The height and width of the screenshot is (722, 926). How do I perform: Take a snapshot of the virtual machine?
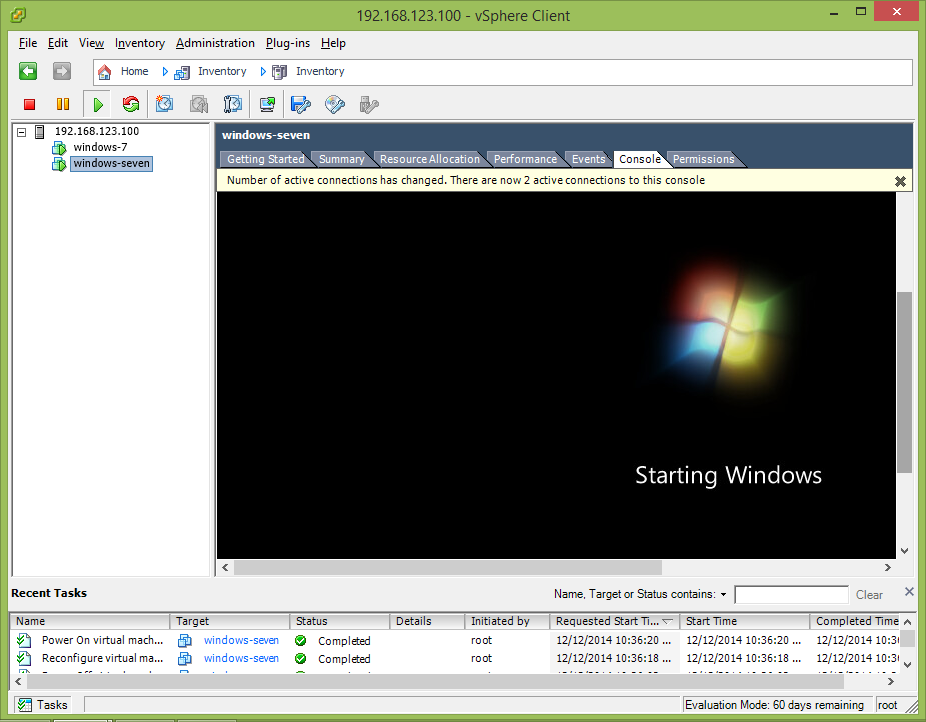(x=164, y=104)
